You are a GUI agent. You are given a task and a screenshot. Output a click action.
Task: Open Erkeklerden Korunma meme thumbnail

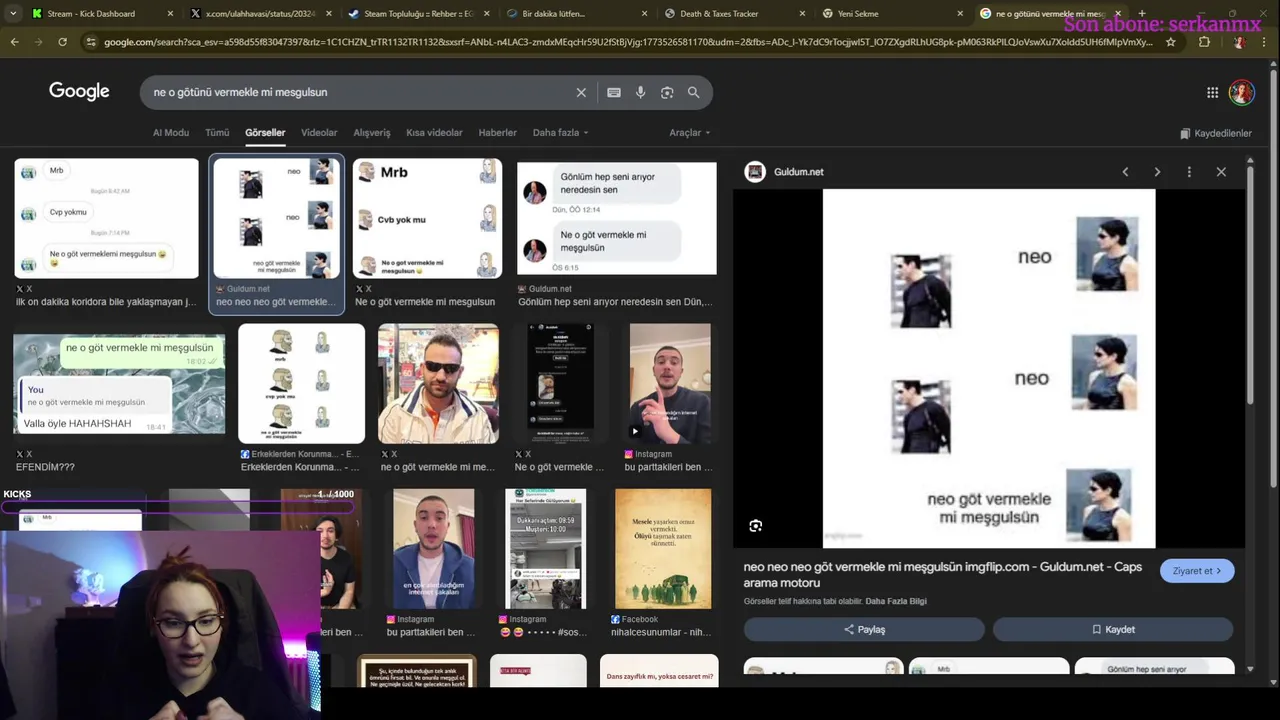coord(301,383)
